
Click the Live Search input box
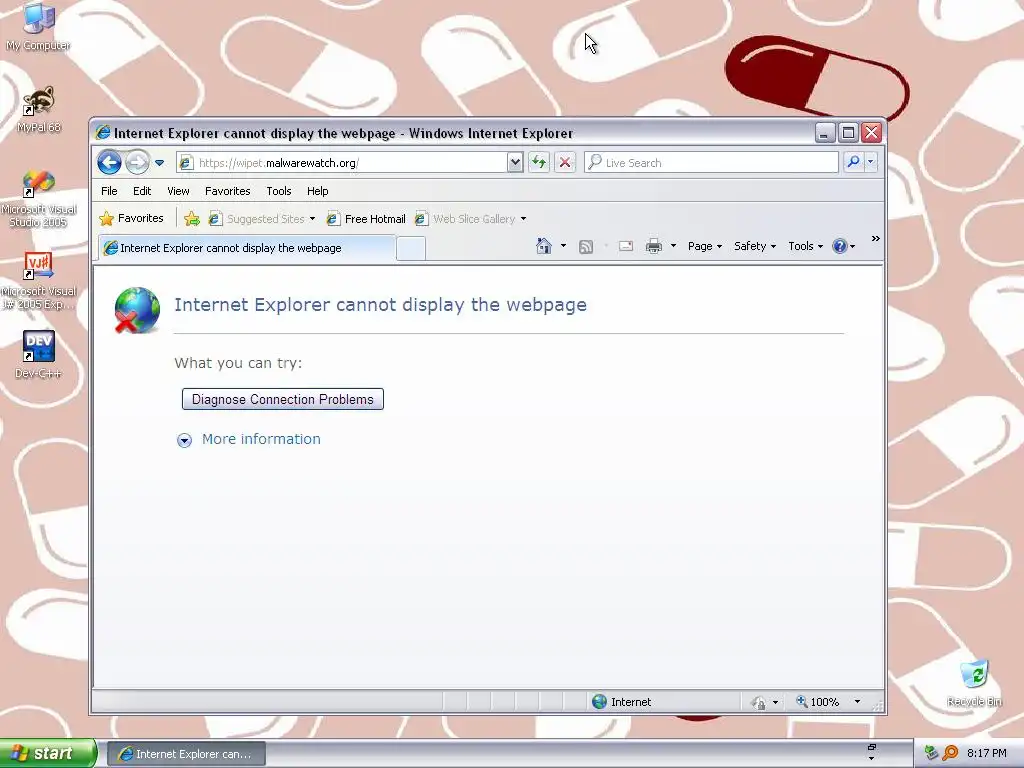711,163
